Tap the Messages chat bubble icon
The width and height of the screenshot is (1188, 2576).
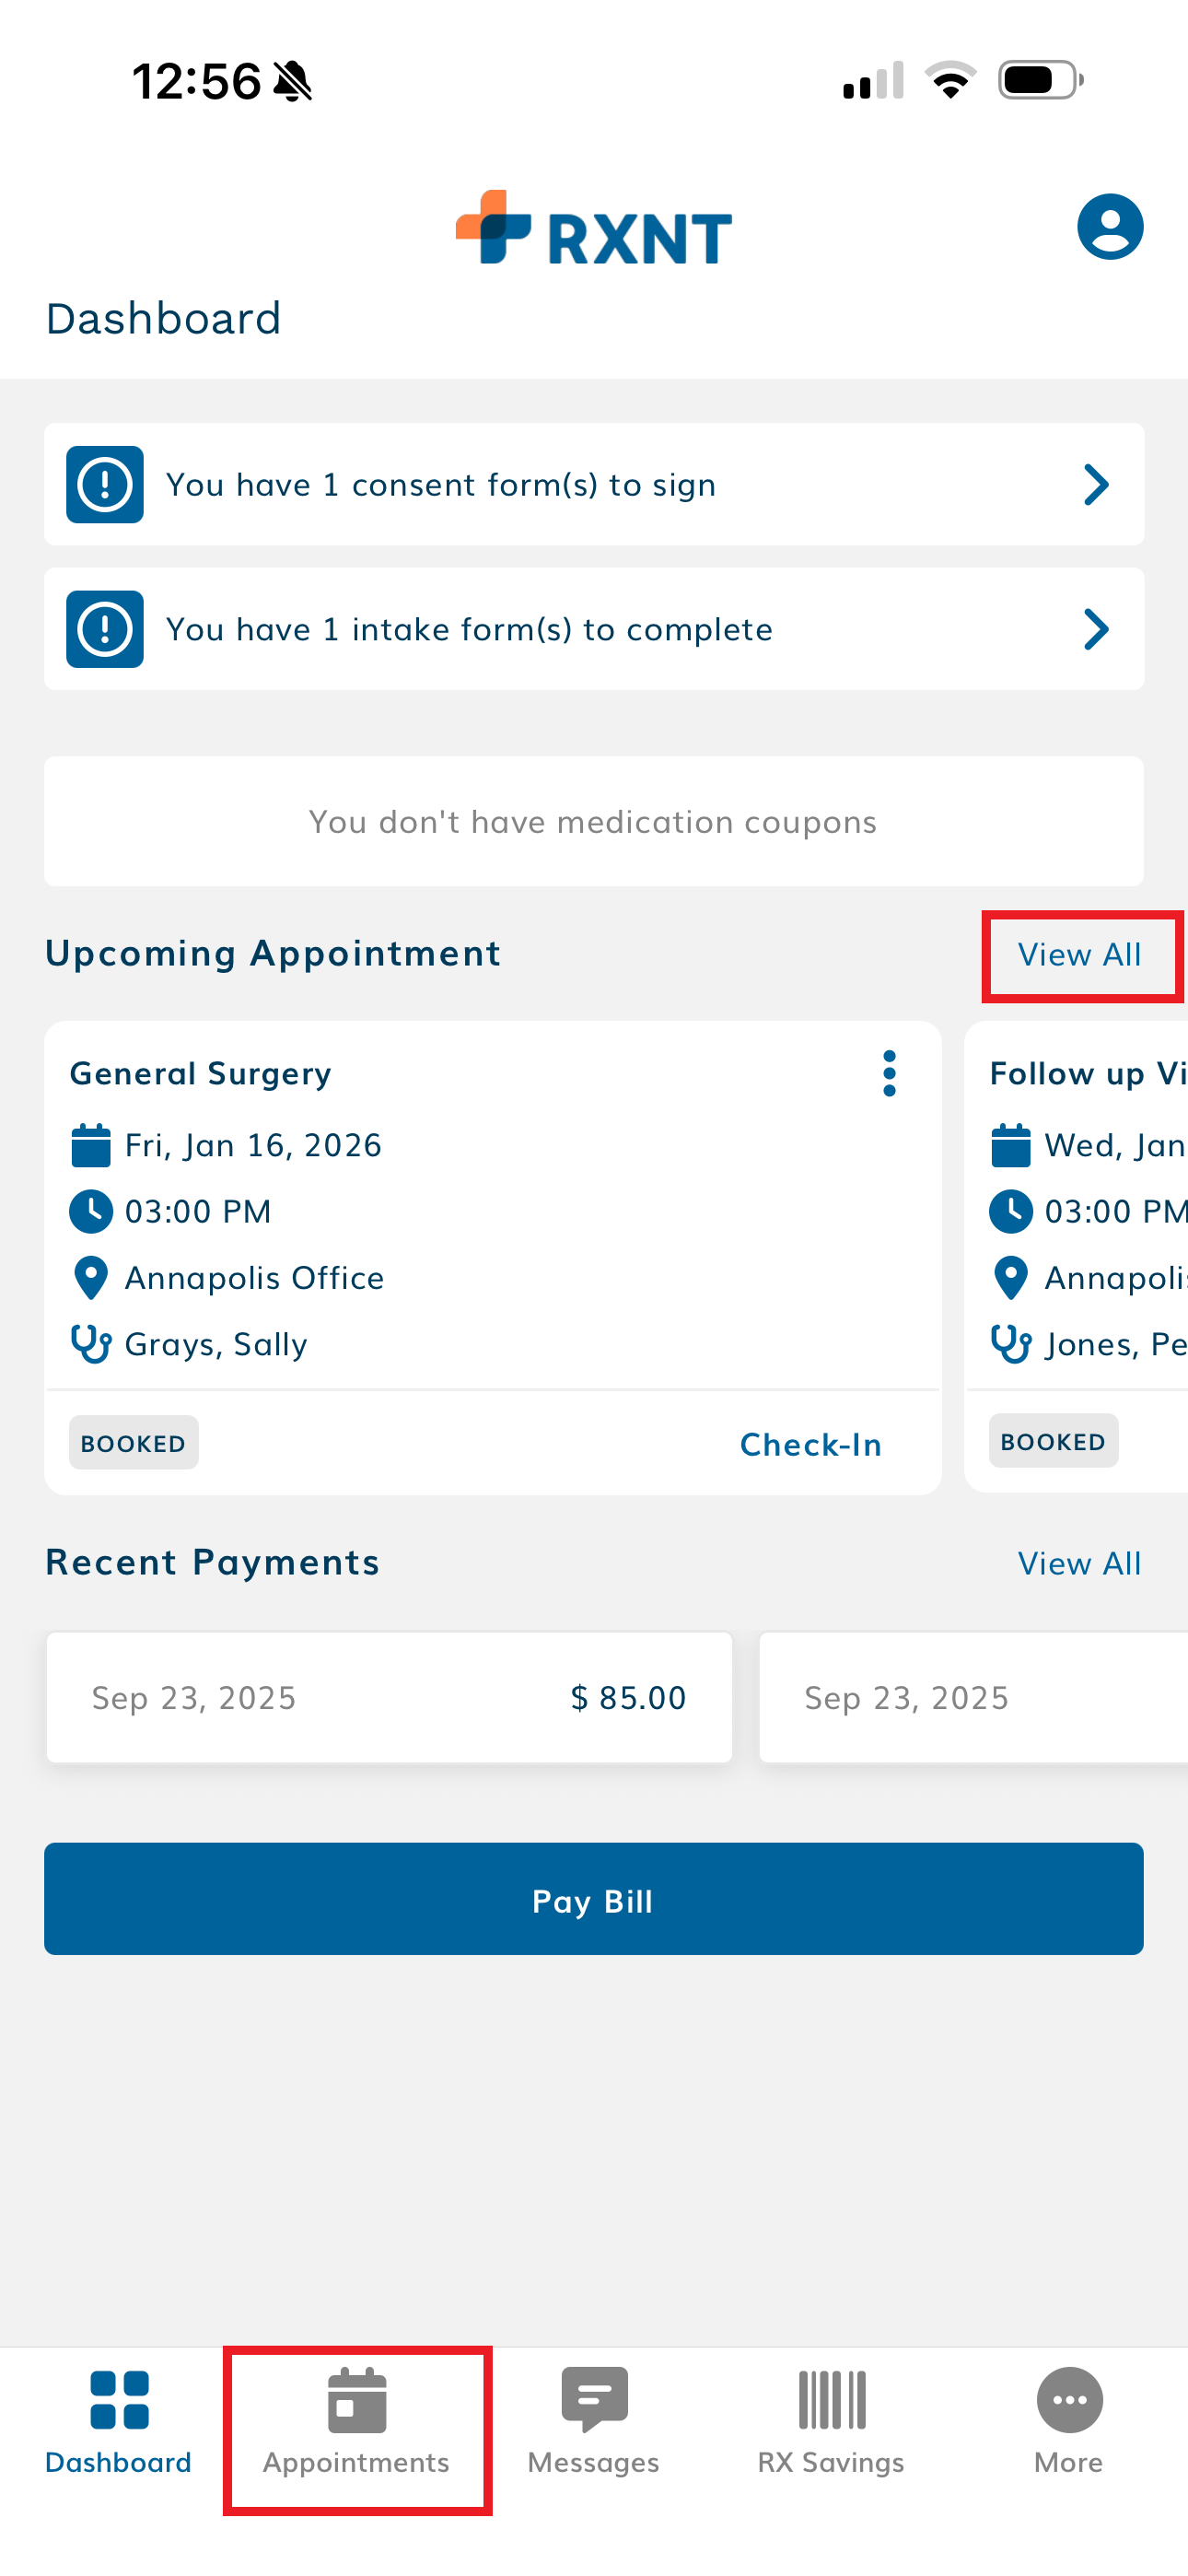coord(594,2398)
